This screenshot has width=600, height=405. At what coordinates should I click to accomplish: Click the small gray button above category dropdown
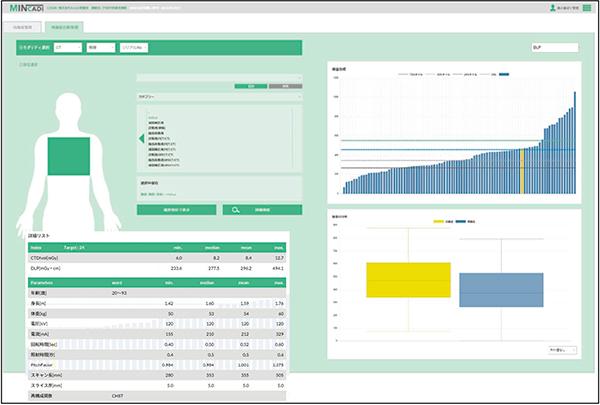tap(286, 87)
